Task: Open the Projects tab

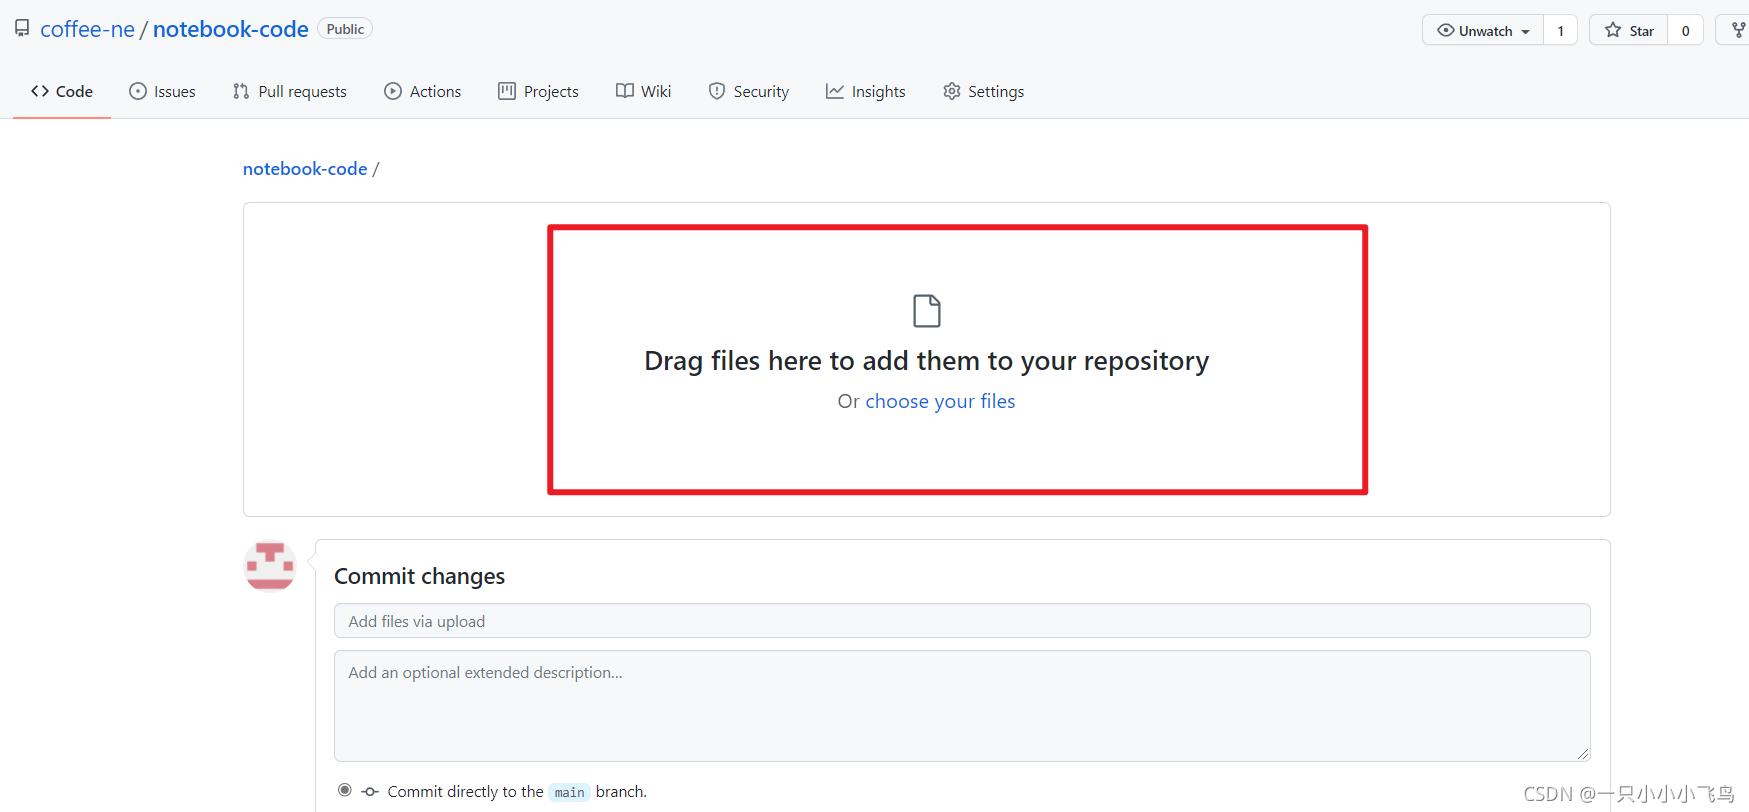Action: point(538,91)
